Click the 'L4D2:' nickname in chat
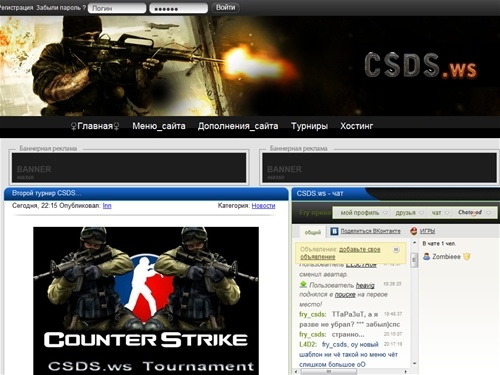 (x=308, y=344)
